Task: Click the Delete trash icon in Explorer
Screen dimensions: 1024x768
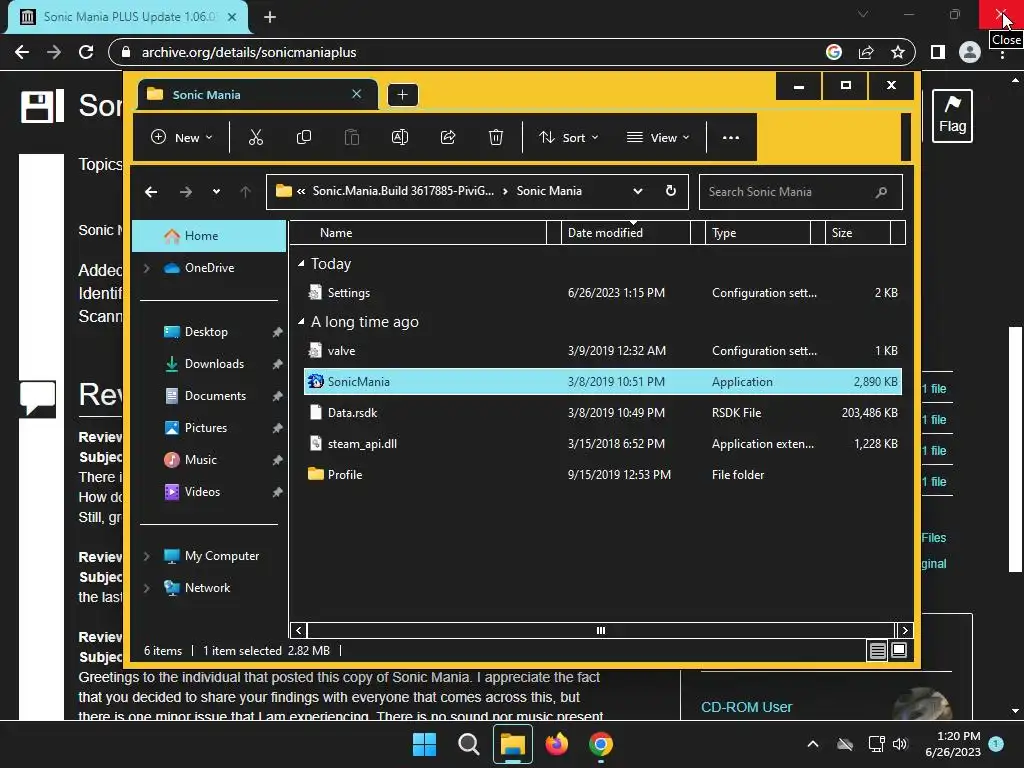Action: click(496, 137)
